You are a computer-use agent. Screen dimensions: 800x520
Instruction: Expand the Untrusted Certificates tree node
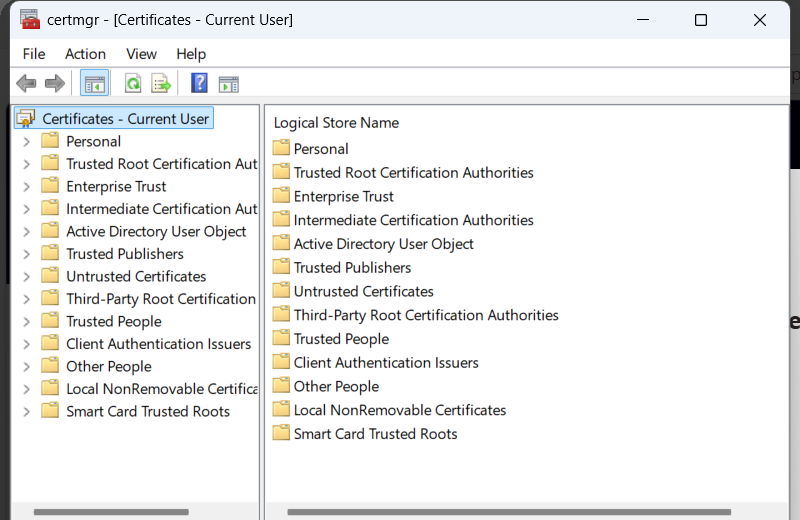pyautogui.click(x=27, y=276)
